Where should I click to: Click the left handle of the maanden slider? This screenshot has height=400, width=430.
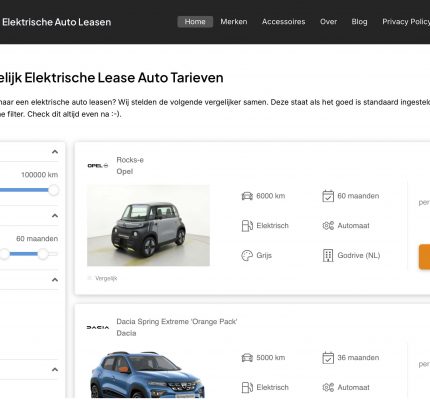pyautogui.click(x=4, y=254)
